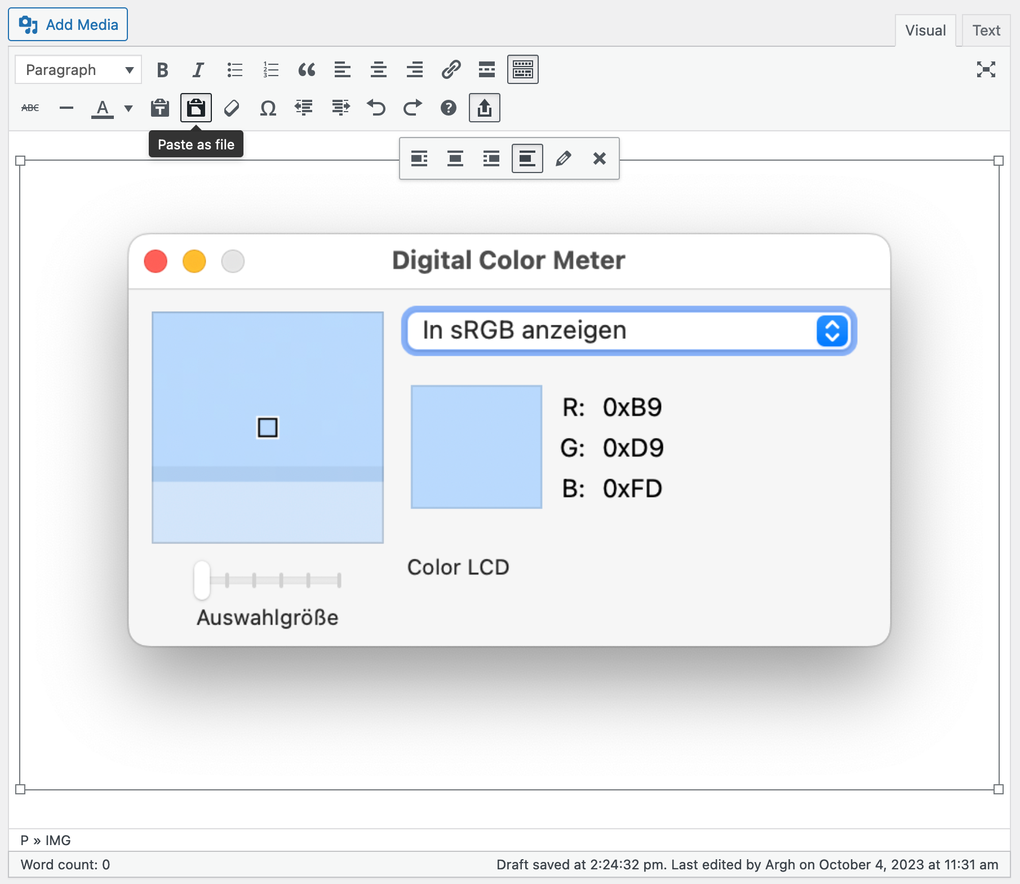Click the top-left image resize handle
This screenshot has width=1020, height=884.
click(x=20, y=161)
